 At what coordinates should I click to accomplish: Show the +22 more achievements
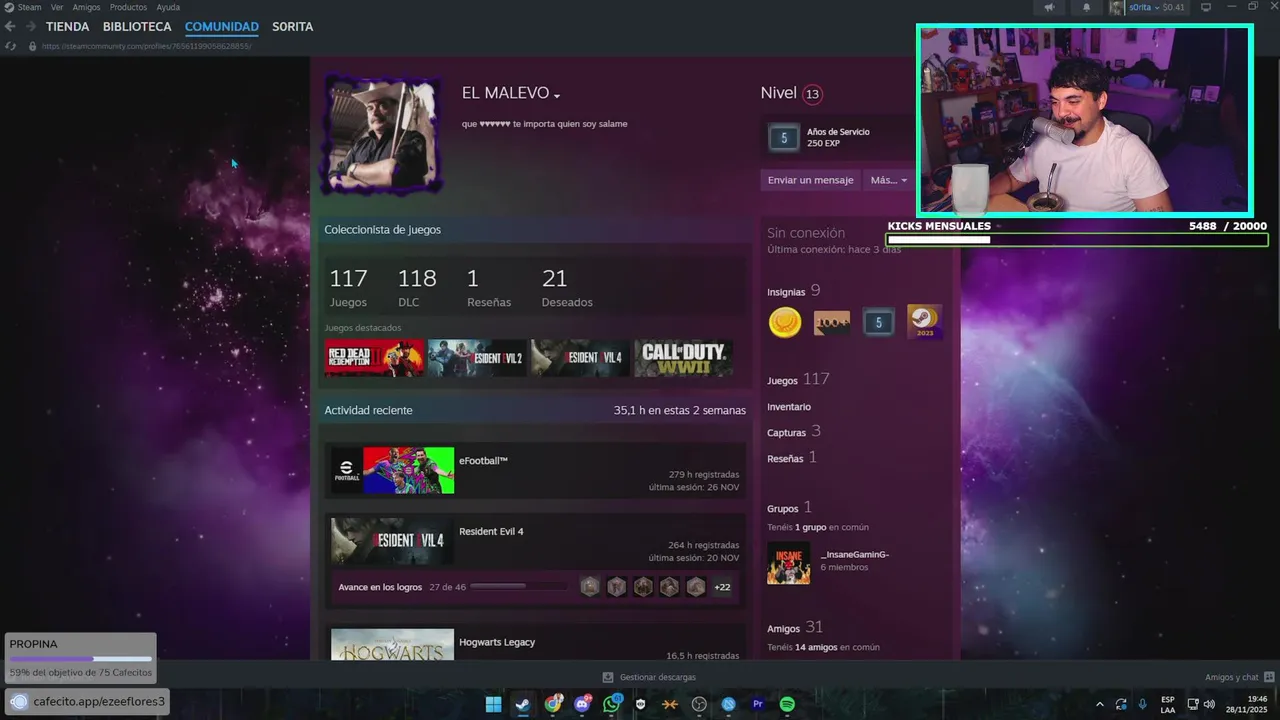pyautogui.click(x=722, y=587)
